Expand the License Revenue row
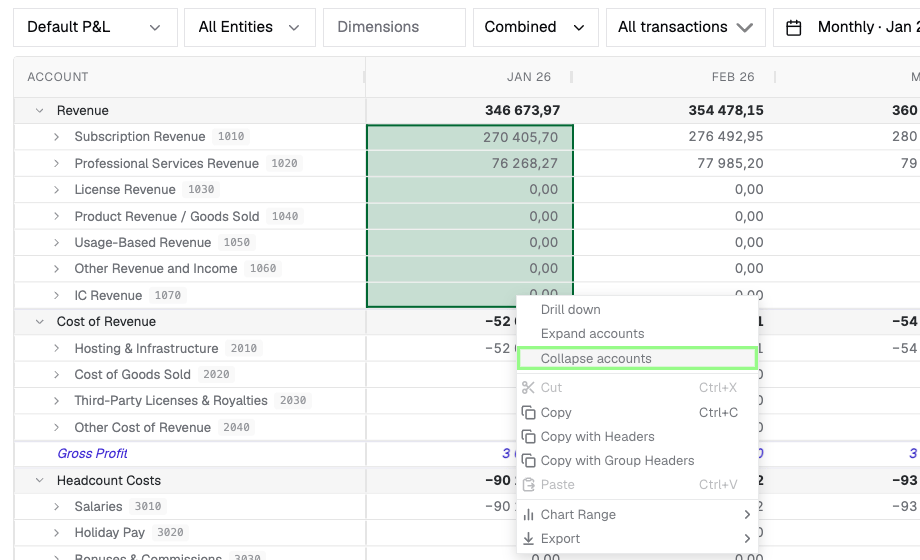Screen dimensions: 920x560 click(x=56, y=190)
